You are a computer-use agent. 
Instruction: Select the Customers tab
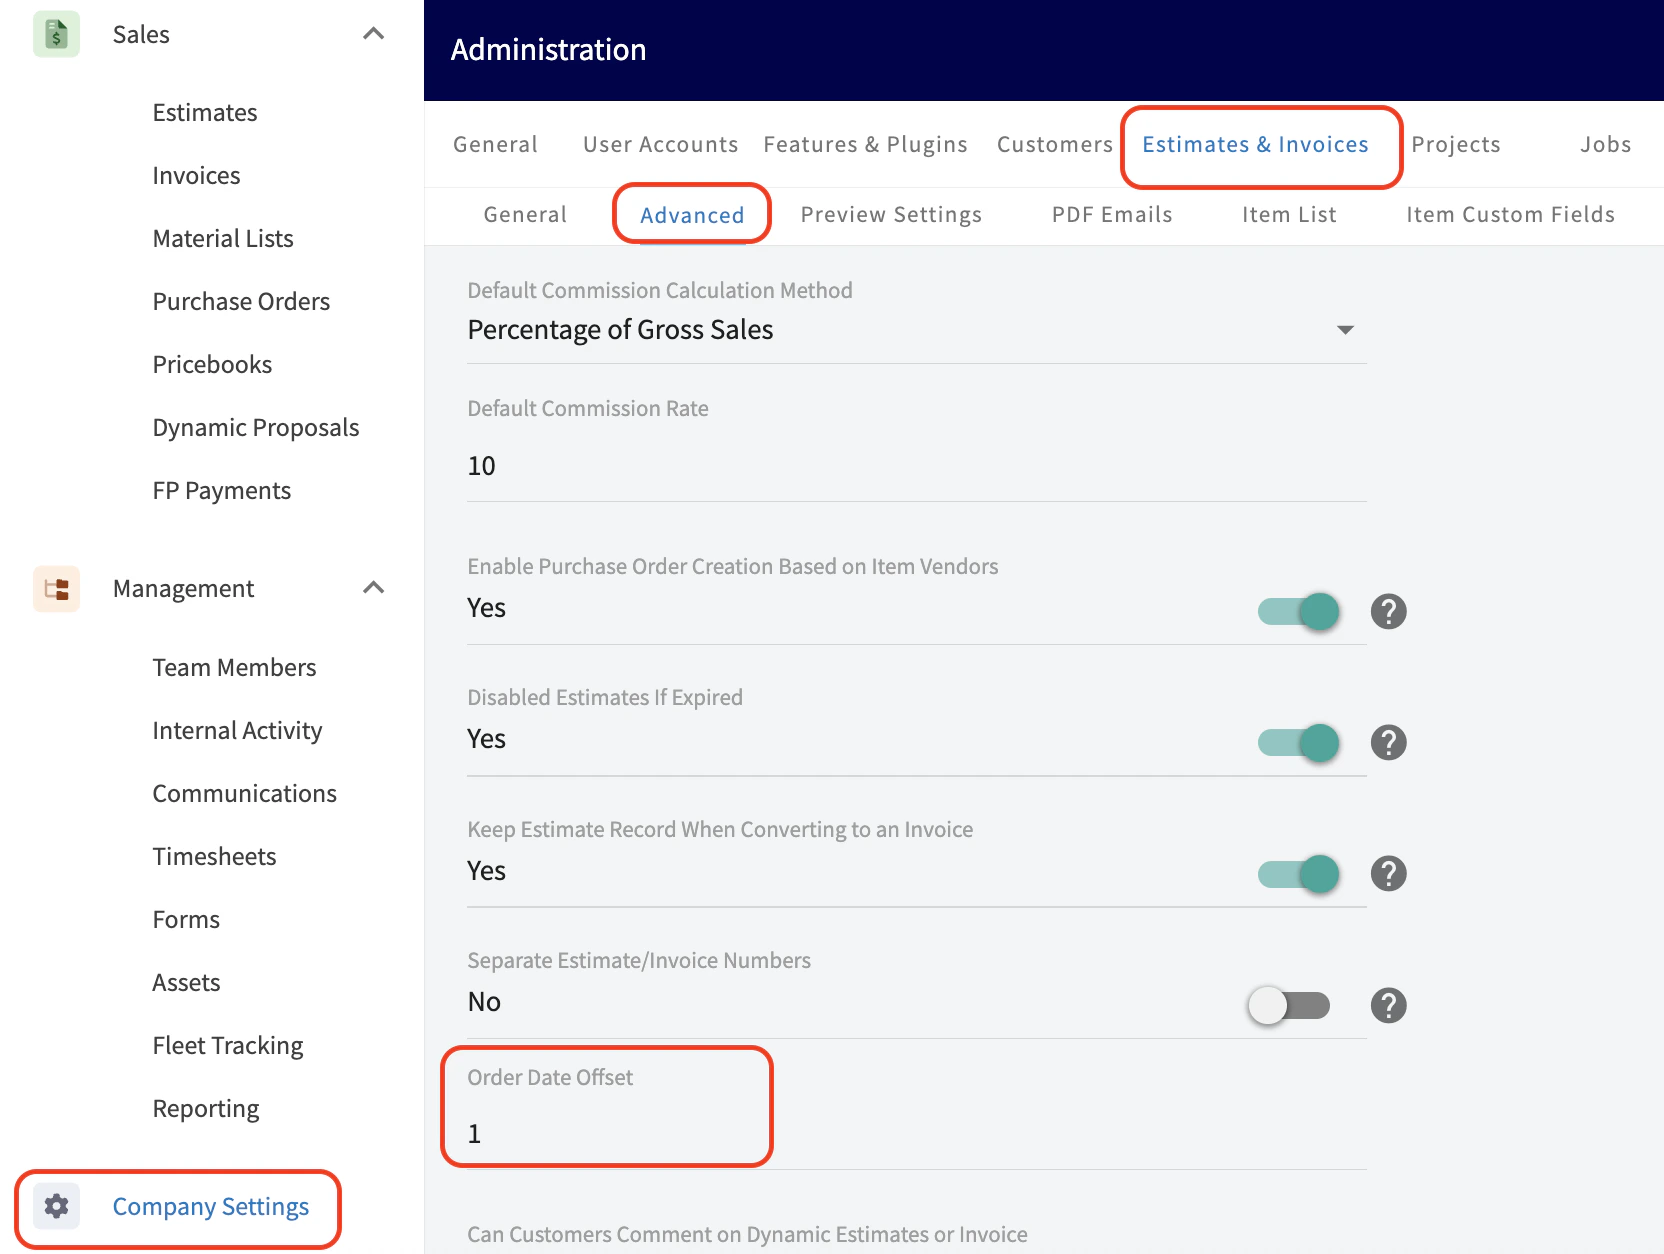[x=1054, y=145]
